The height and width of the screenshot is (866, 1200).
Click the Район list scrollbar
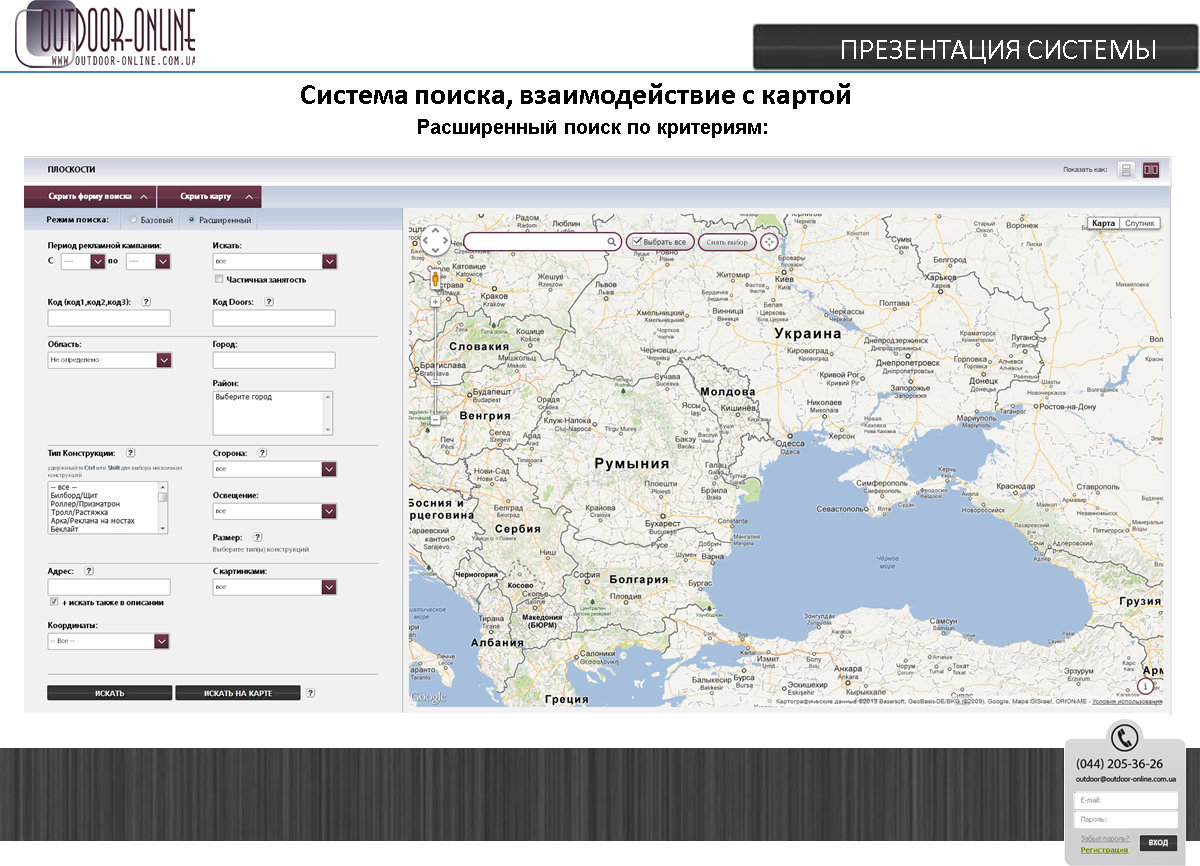(326, 412)
